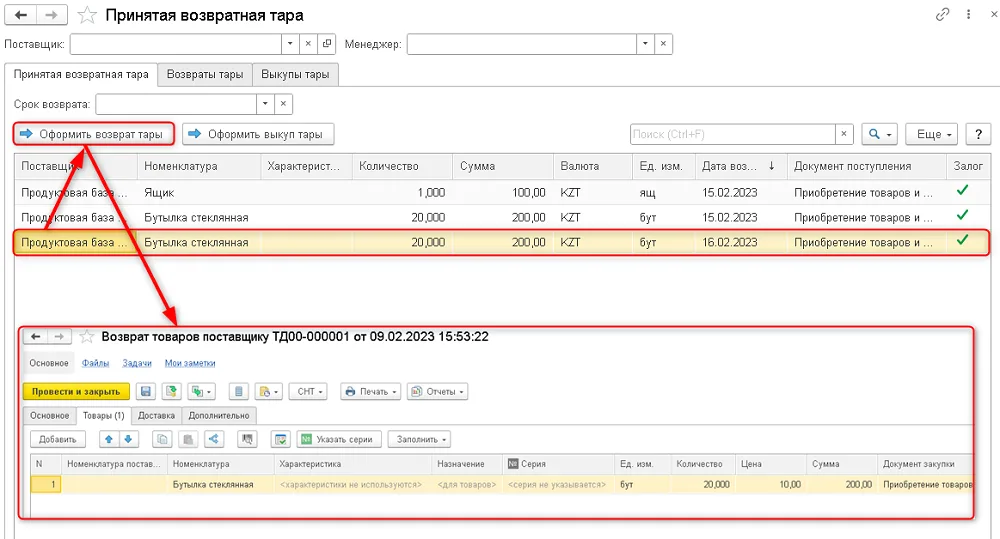1000x539 pixels.
Task: Add page to favorites with star icon
Action: click(x=87, y=15)
